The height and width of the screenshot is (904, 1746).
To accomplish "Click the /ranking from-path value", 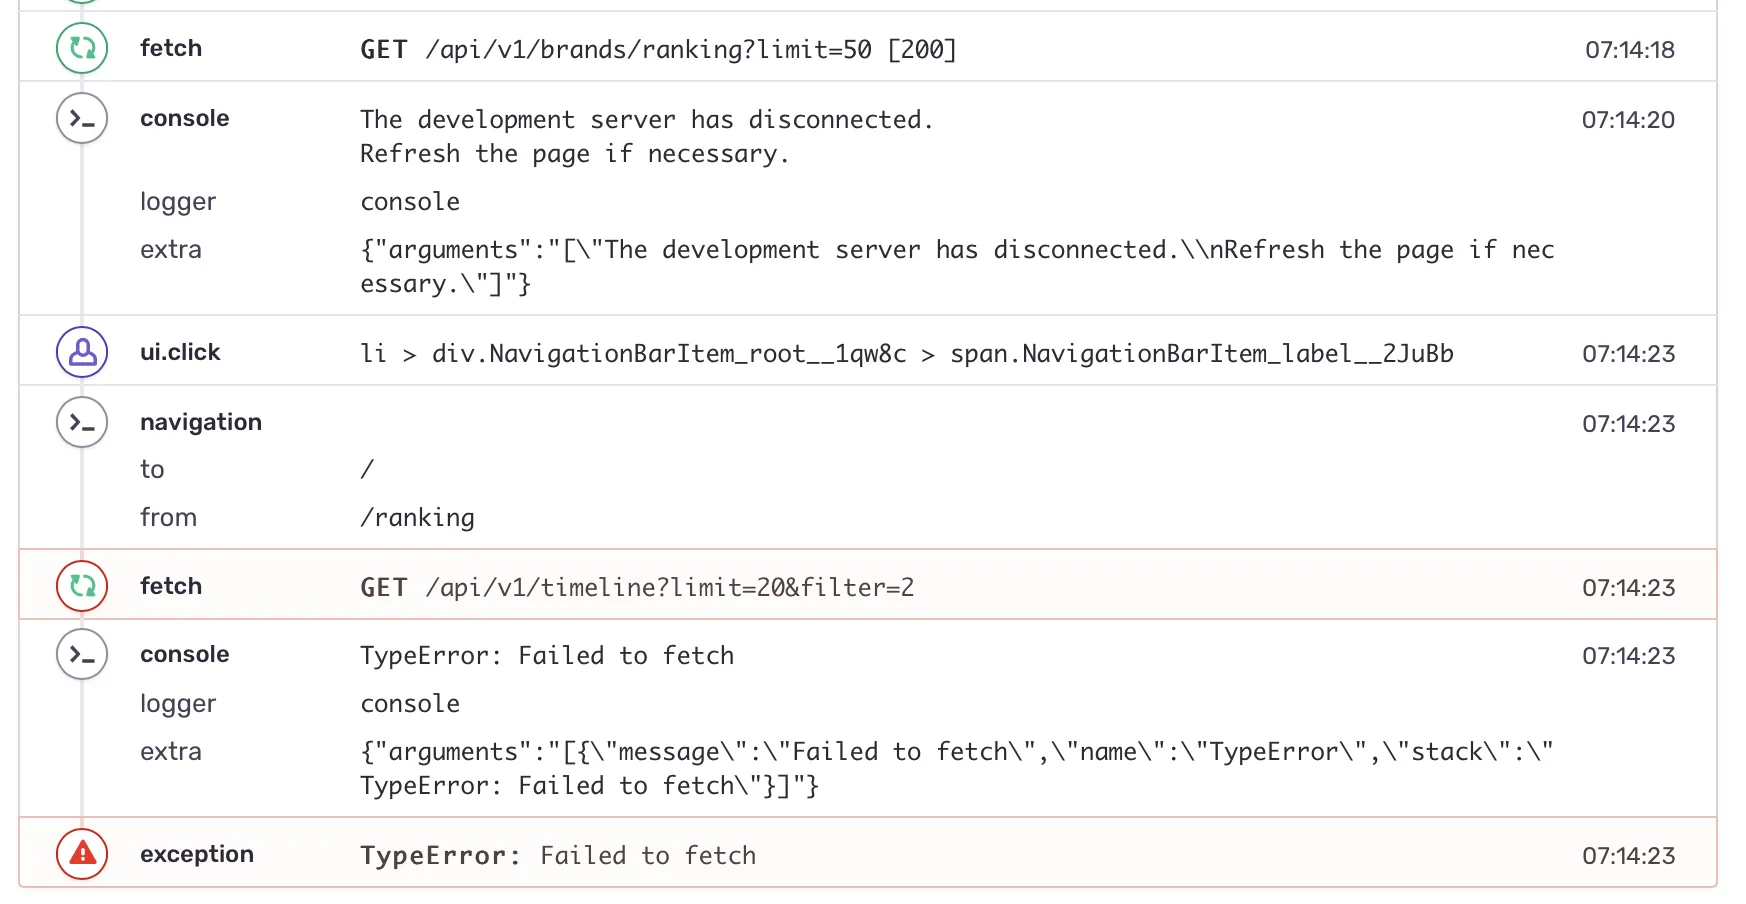I will pyautogui.click(x=417, y=518).
